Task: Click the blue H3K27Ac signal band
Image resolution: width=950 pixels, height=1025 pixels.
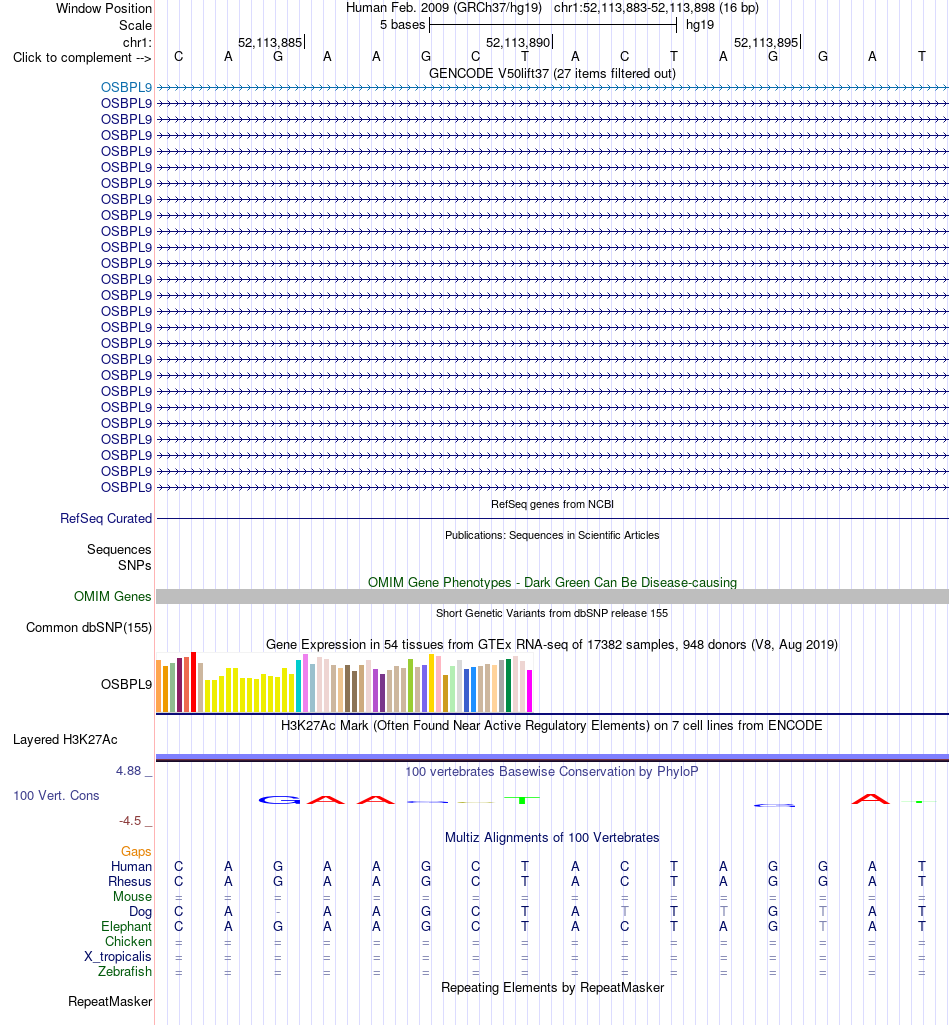Action: coord(552,757)
